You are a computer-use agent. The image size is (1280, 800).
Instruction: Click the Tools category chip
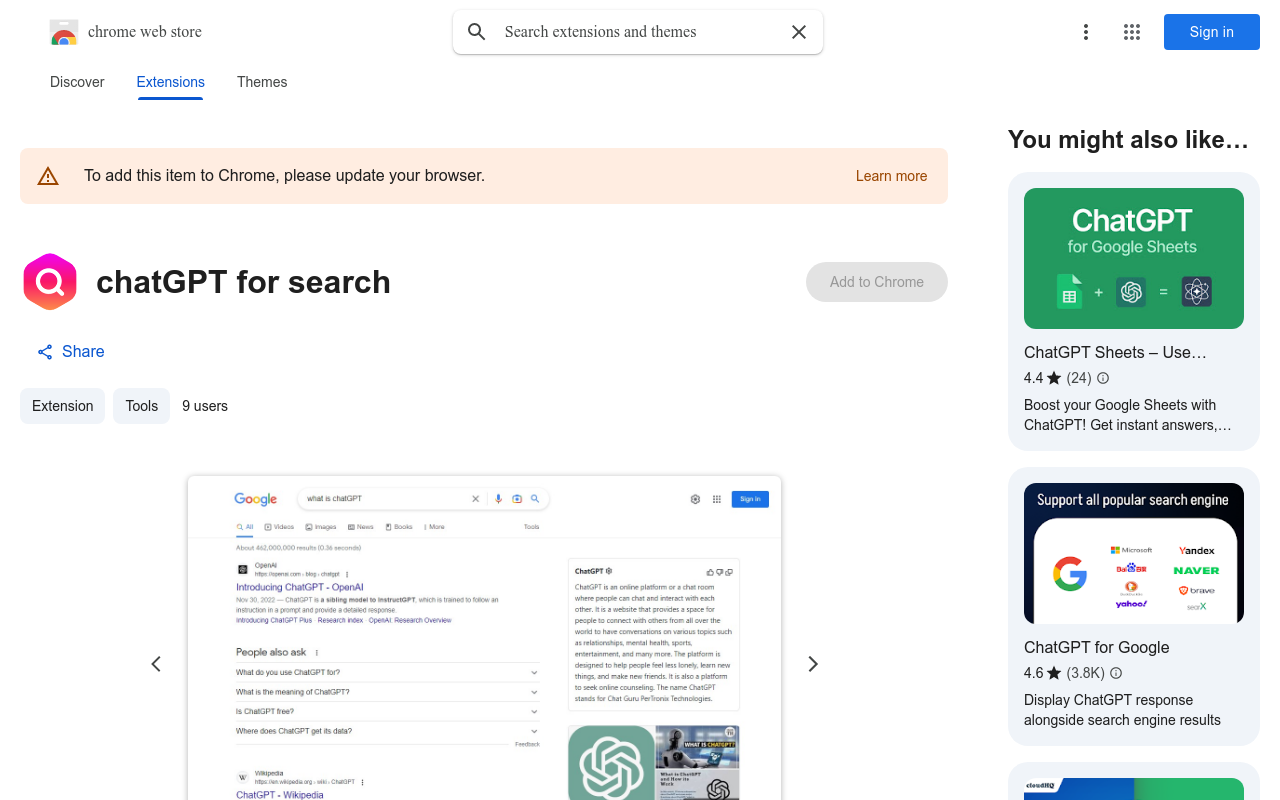[141, 406]
